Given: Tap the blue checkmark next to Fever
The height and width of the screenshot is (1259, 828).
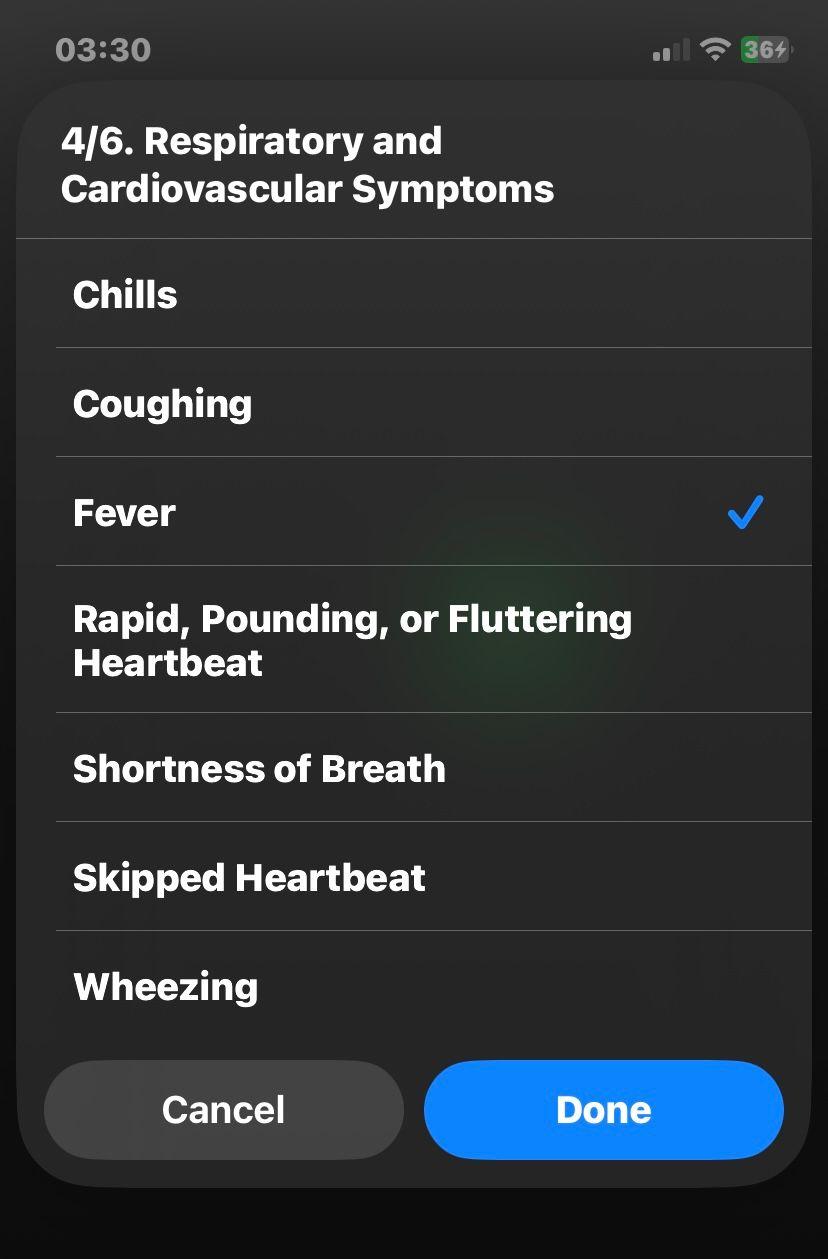Looking at the screenshot, I should click(744, 512).
